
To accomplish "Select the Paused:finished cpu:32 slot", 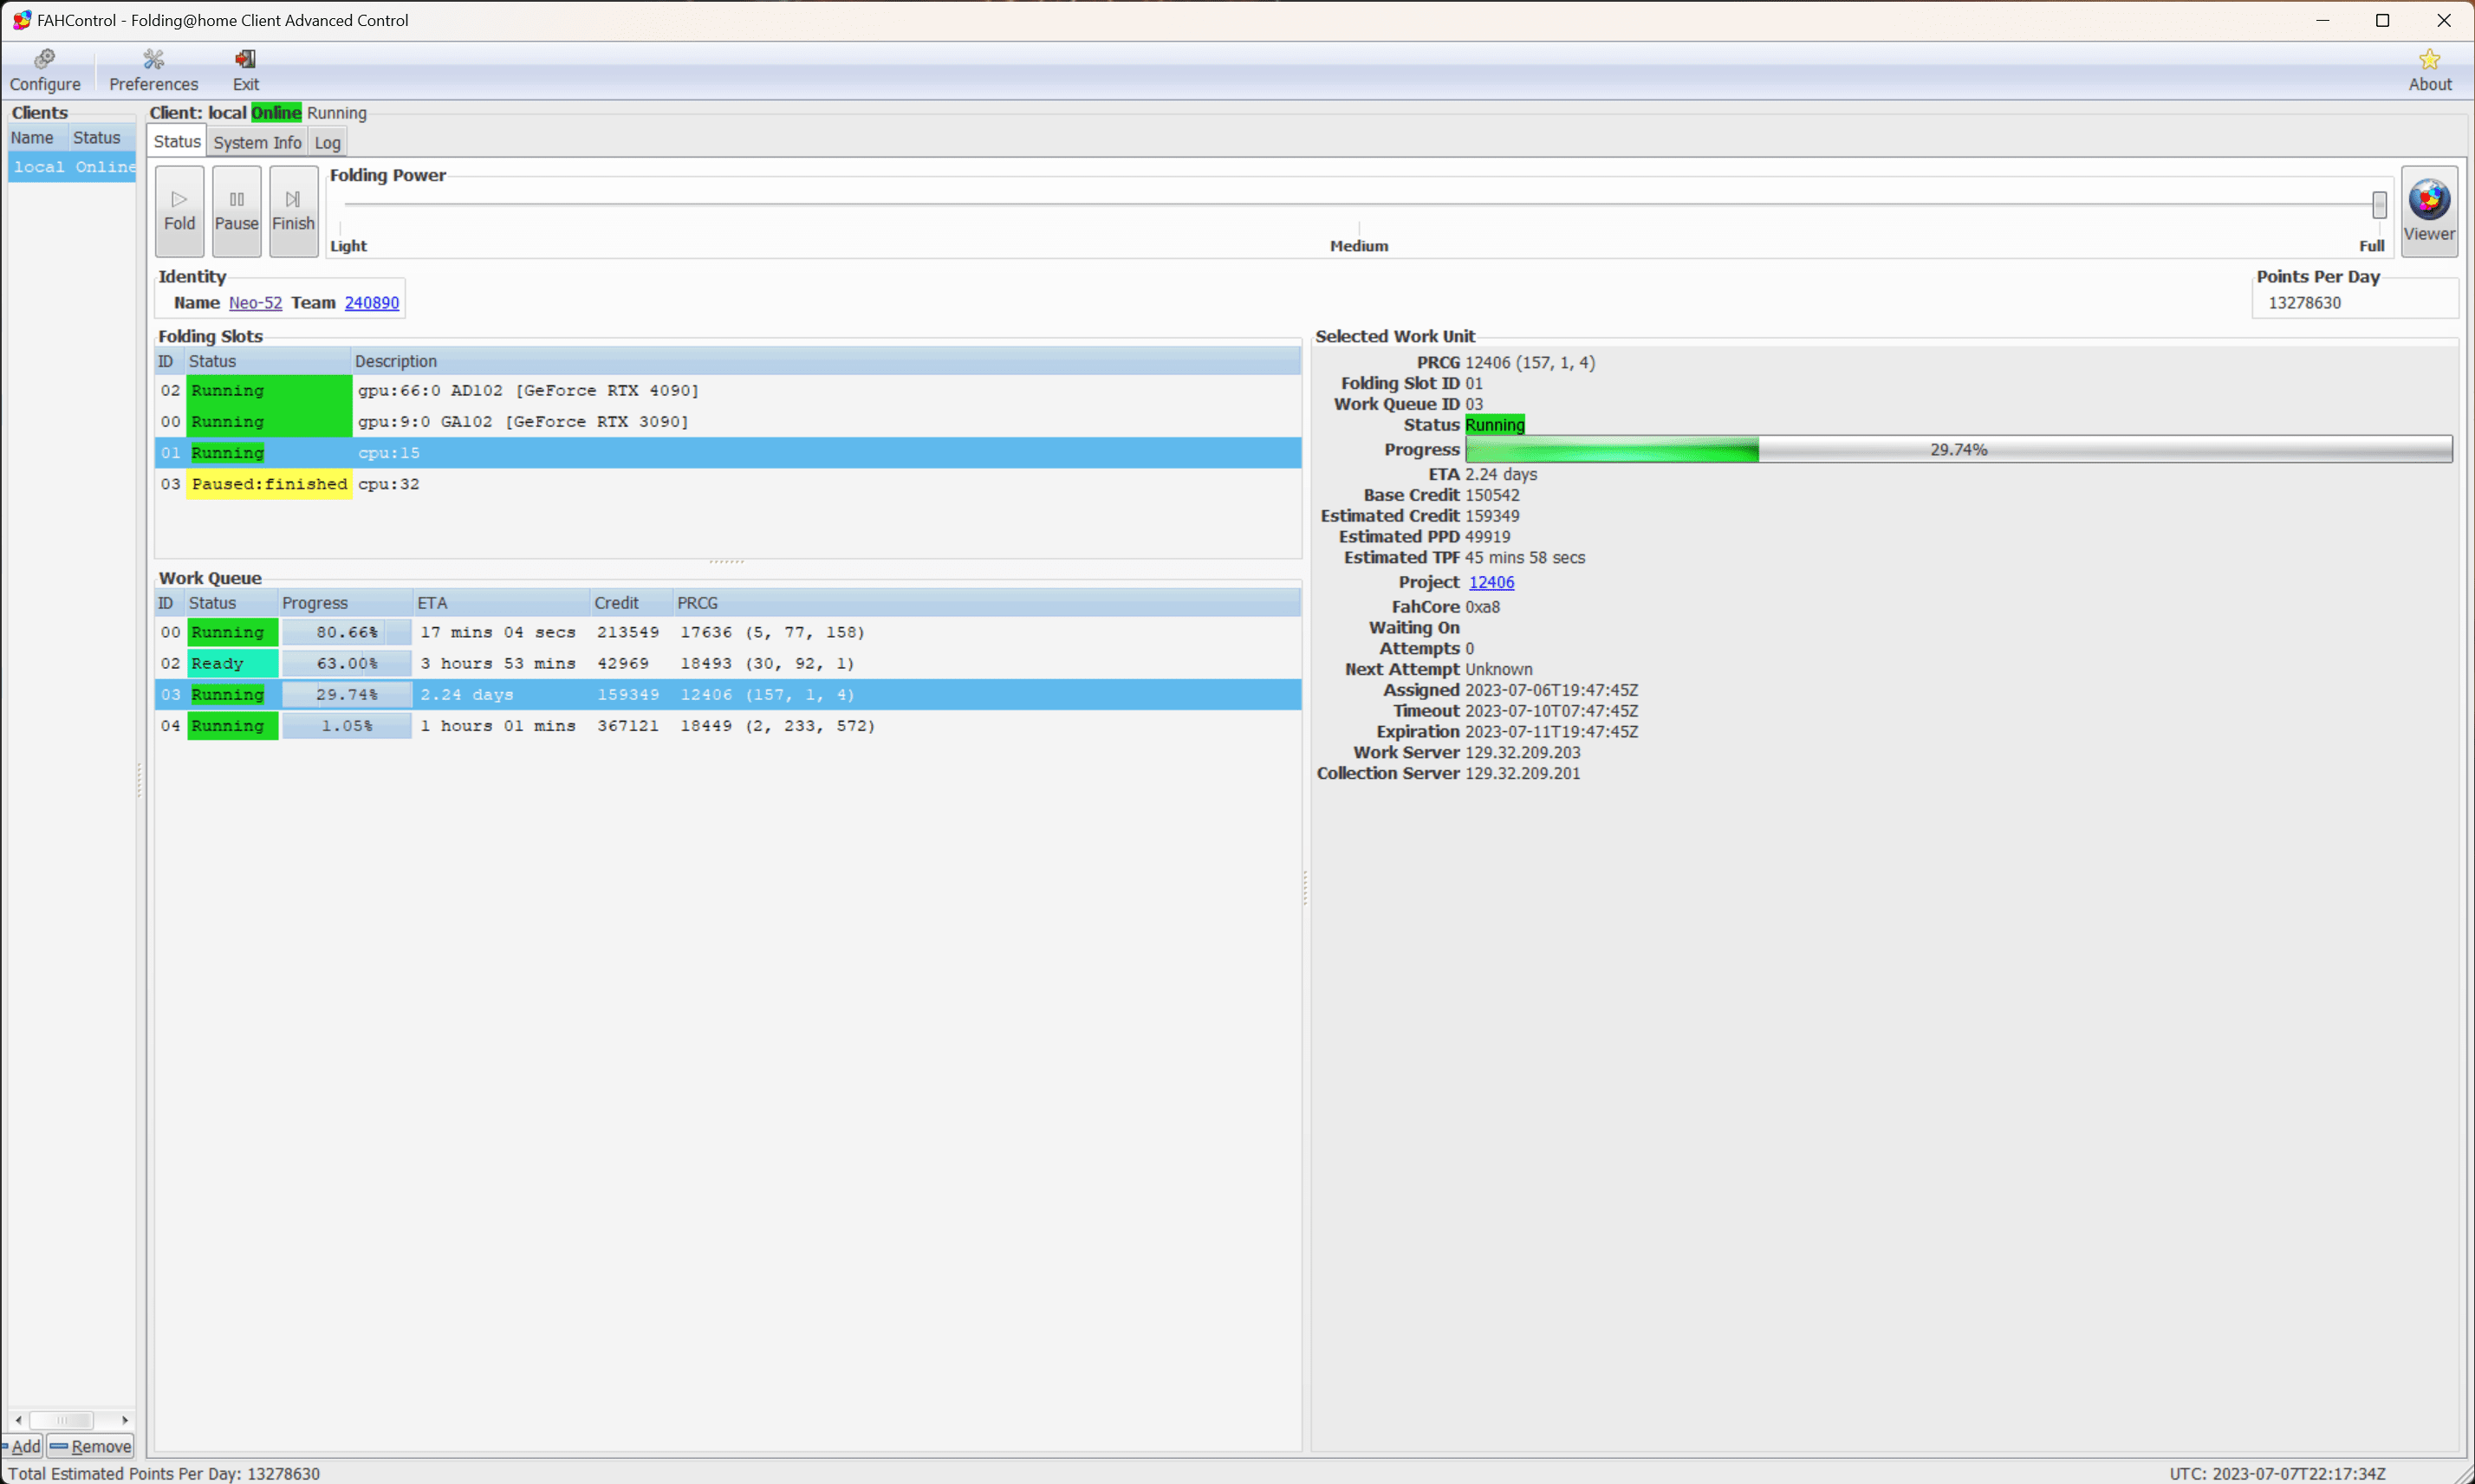I will (x=728, y=484).
